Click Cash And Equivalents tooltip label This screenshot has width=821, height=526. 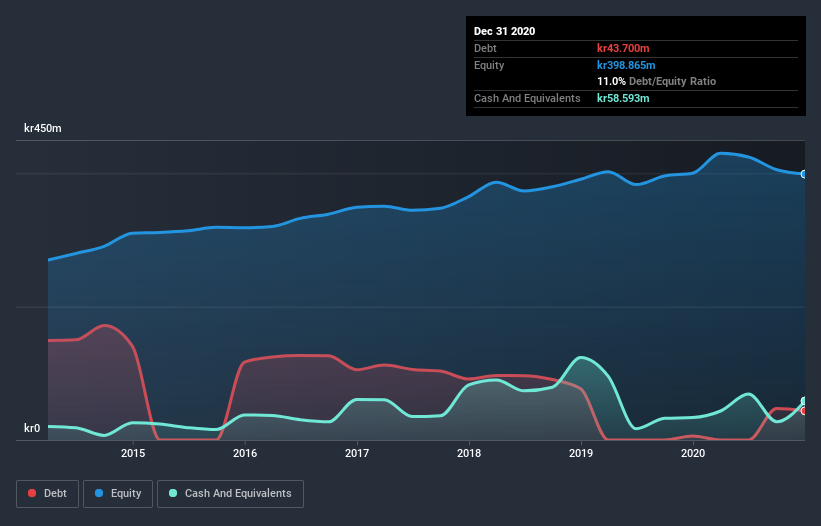(527, 98)
